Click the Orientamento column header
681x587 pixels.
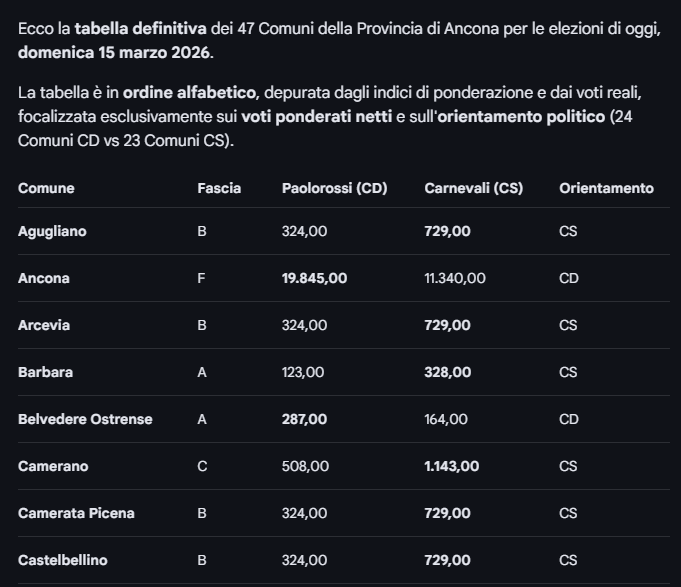click(x=606, y=188)
